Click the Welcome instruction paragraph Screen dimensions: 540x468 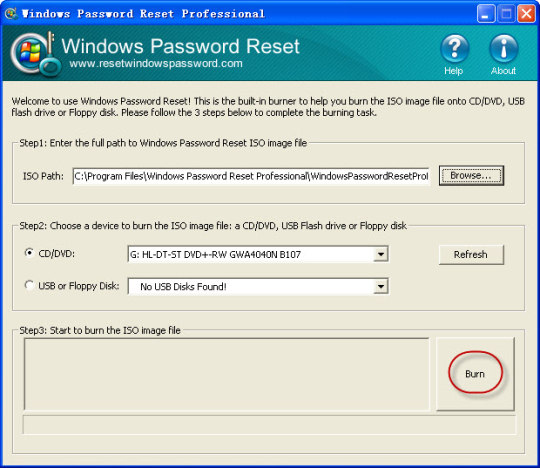point(268,107)
